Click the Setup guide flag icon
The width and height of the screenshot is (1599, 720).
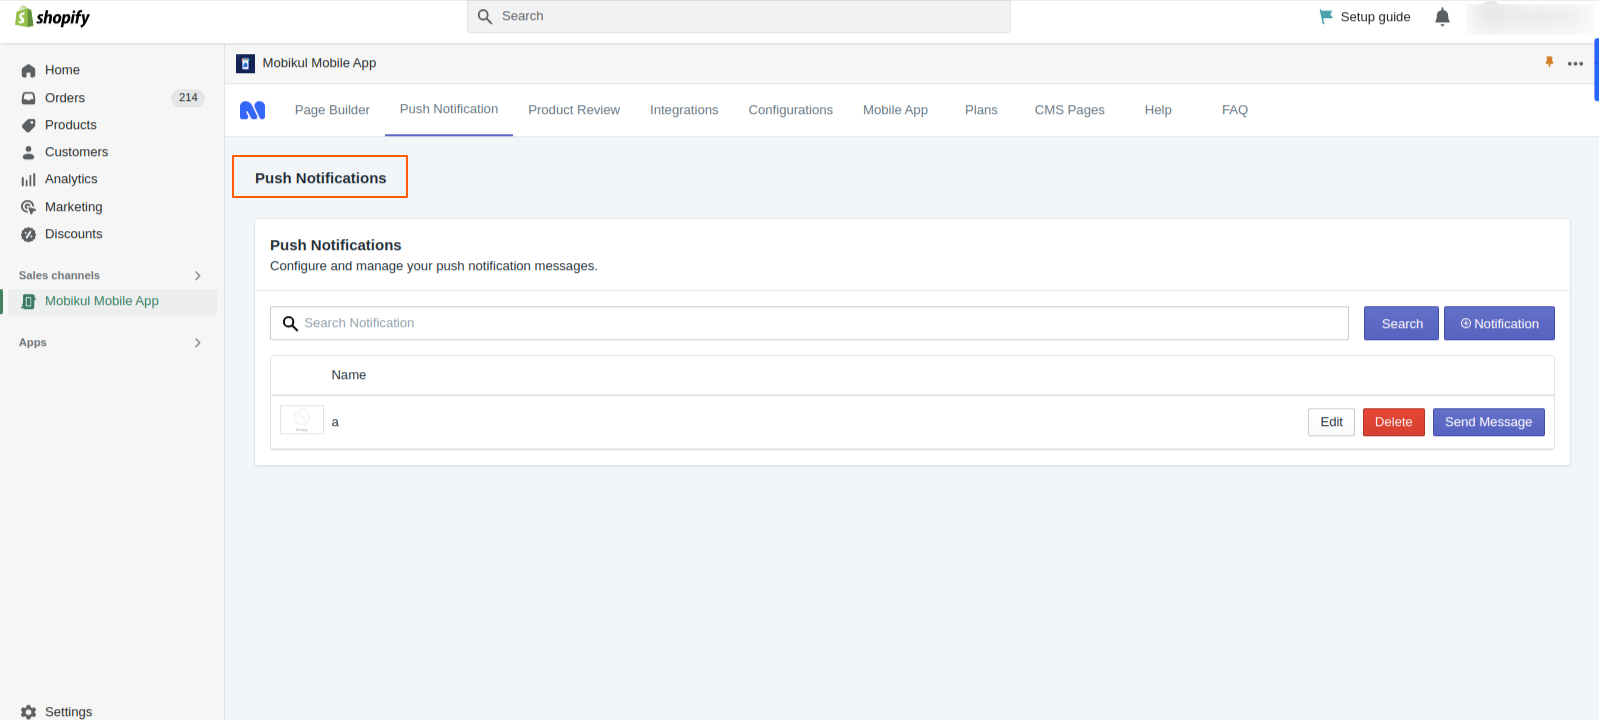1326,16
